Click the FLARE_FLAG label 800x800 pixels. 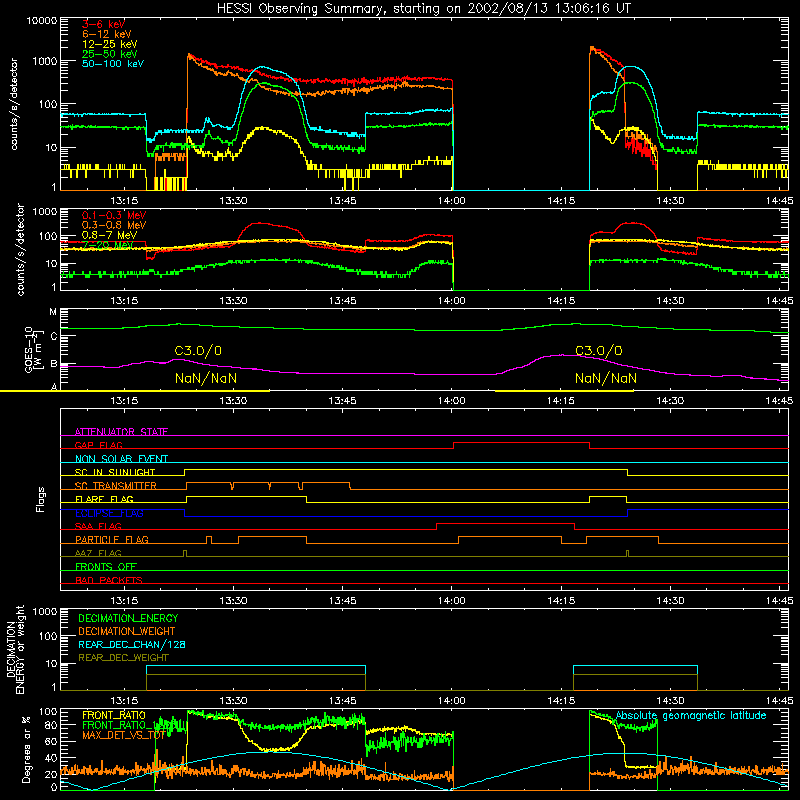click(104, 499)
